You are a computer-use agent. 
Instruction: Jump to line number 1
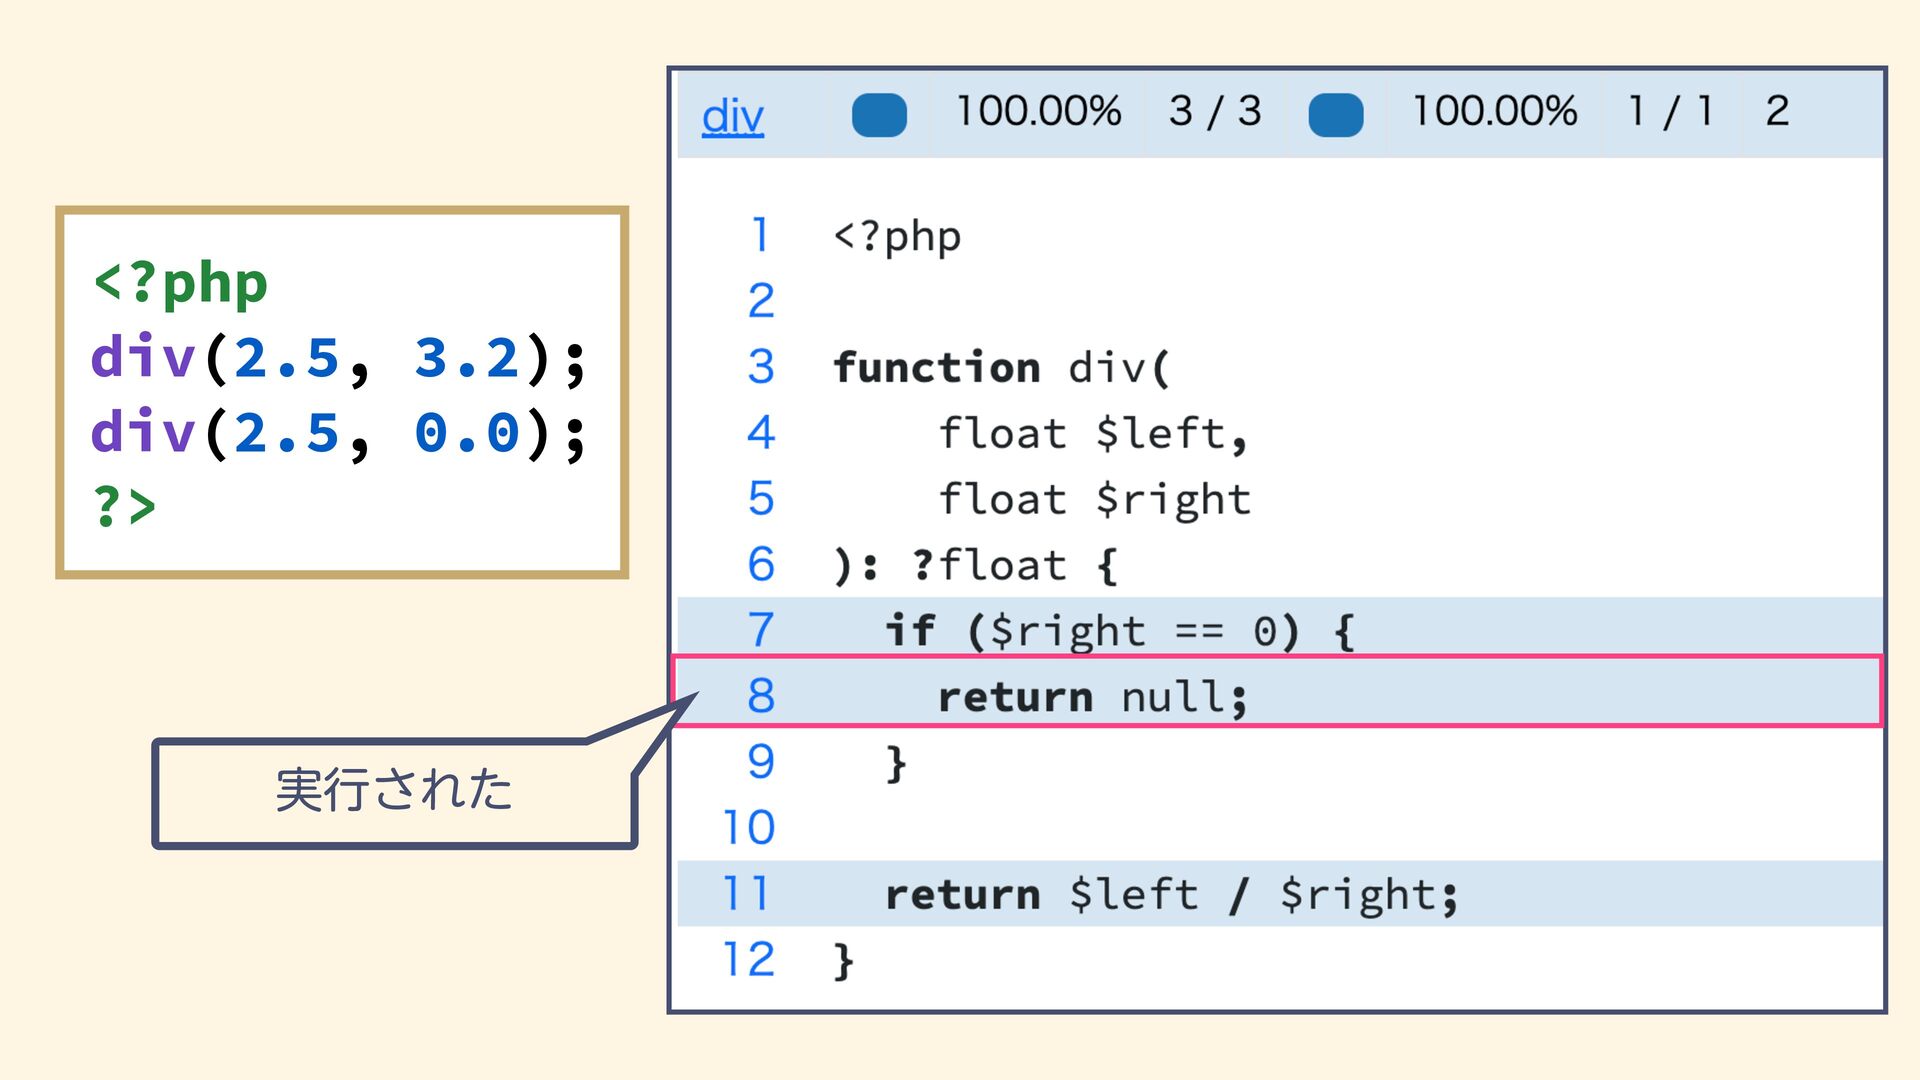coord(760,236)
